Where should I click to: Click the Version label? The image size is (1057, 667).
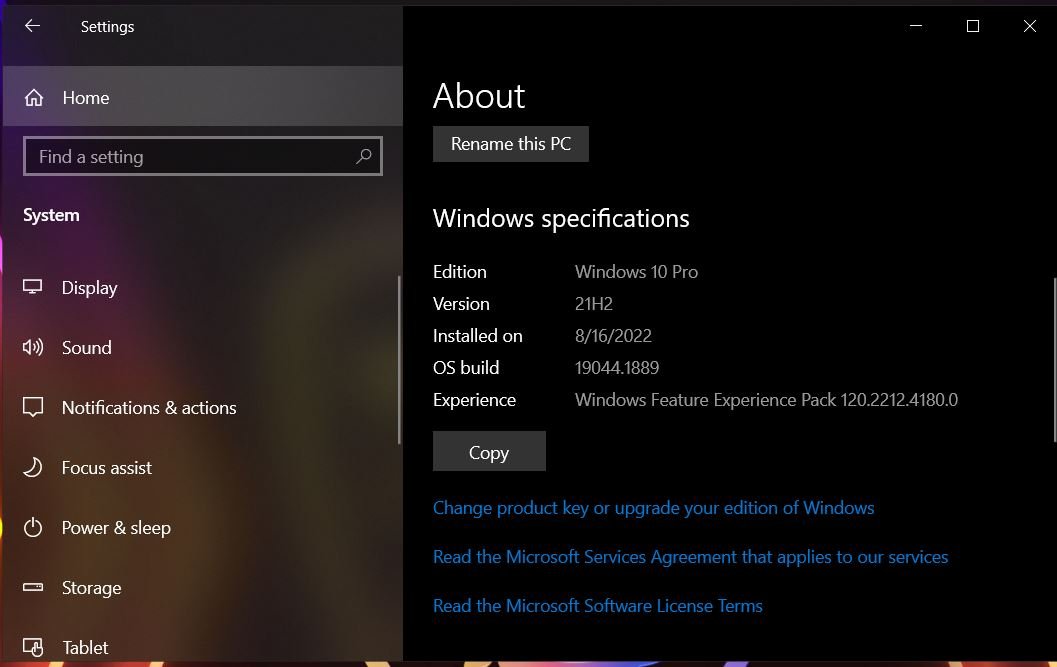pos(461,303)
